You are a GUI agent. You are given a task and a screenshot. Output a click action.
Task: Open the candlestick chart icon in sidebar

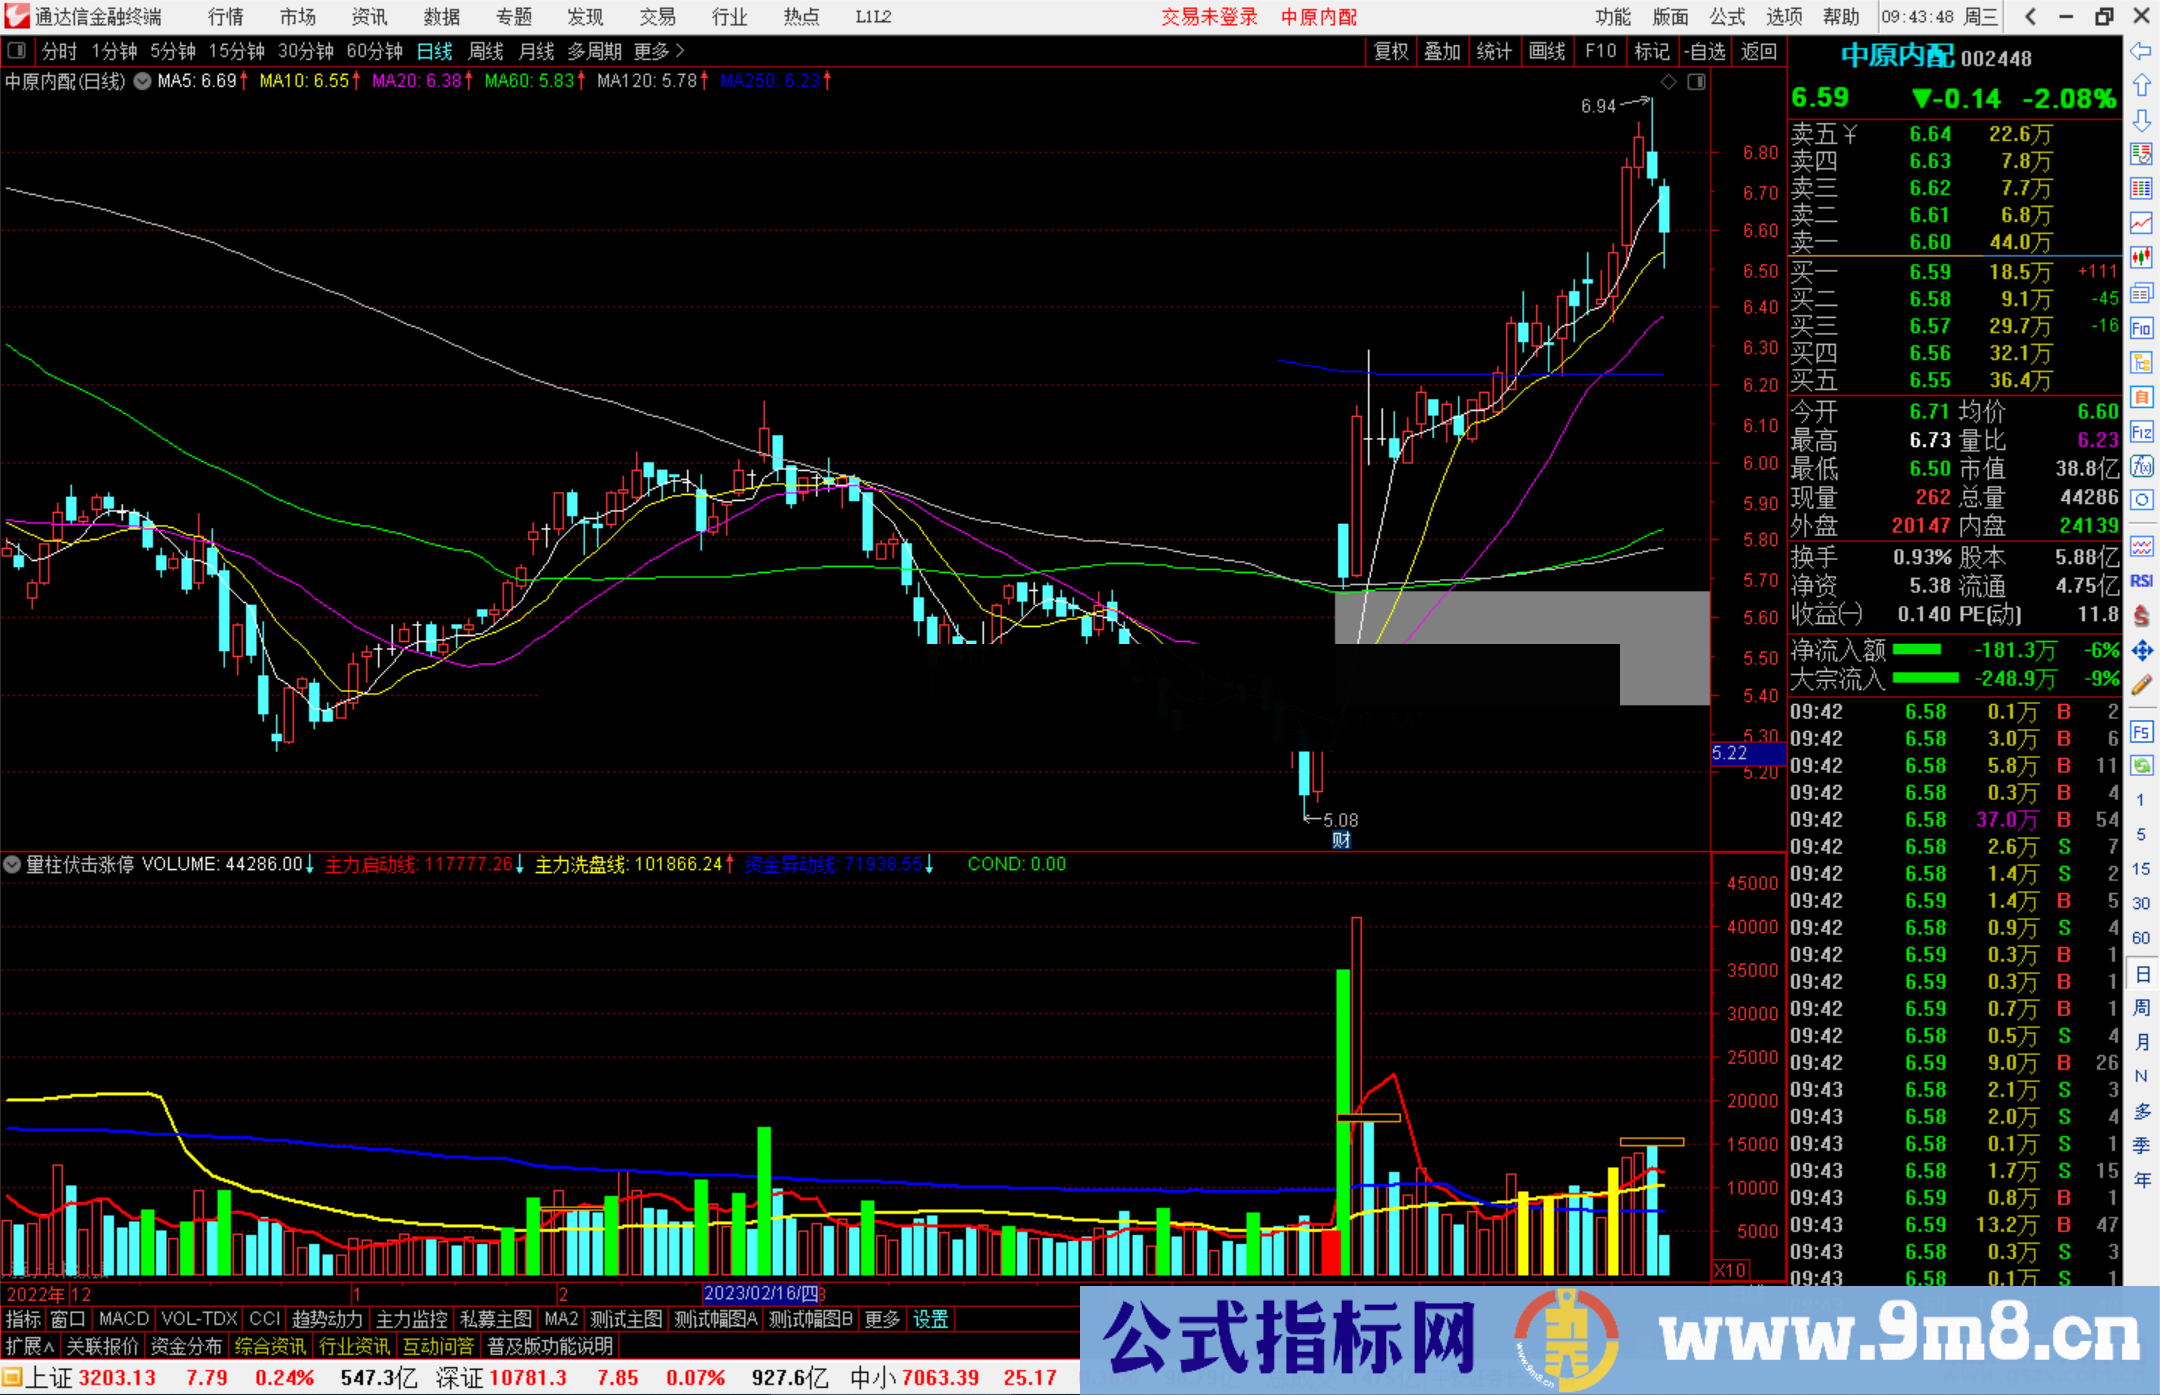(2141, 258)
